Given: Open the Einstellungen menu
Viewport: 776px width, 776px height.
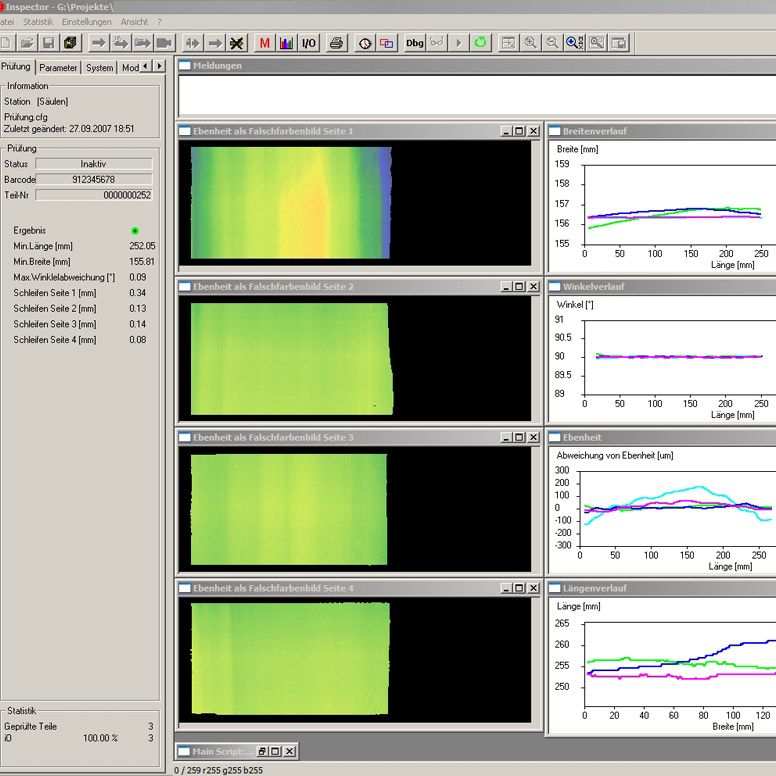Looking at the screenshot, I should 87,22.
